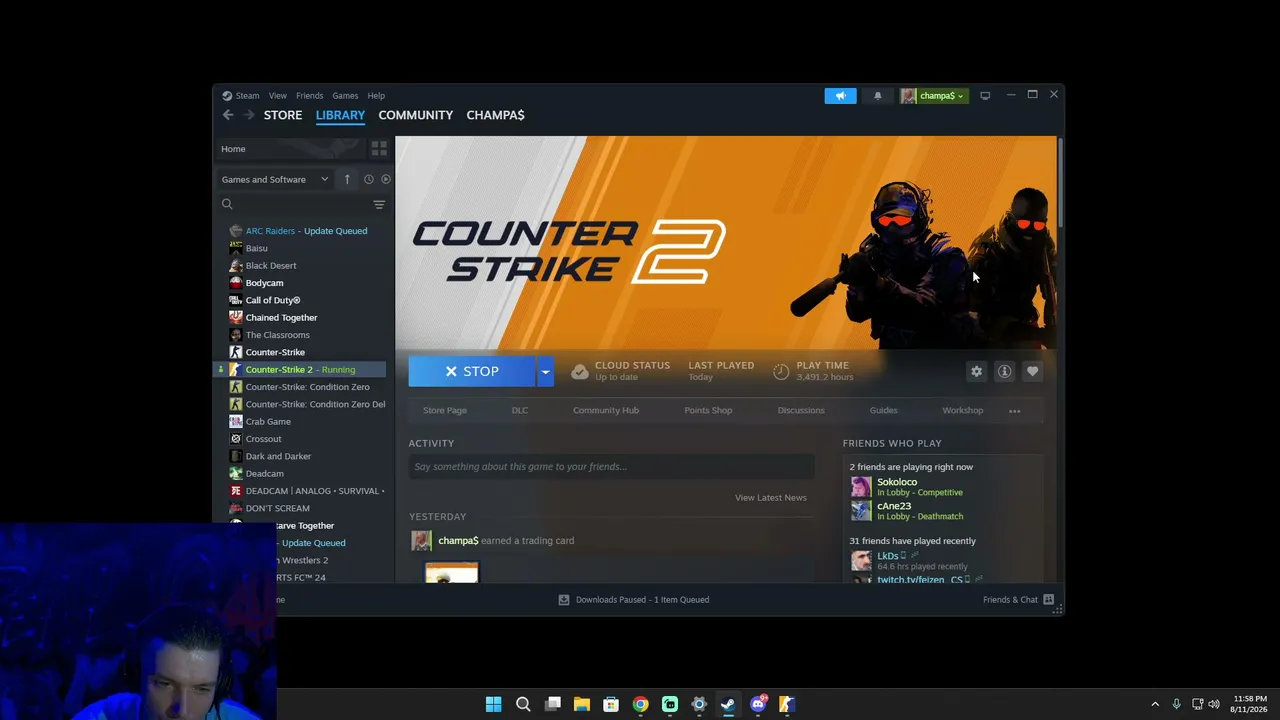Click the Cloud Status cloud icon
The width and height of the screenshot is (1280, 720).
coord(579,371)
